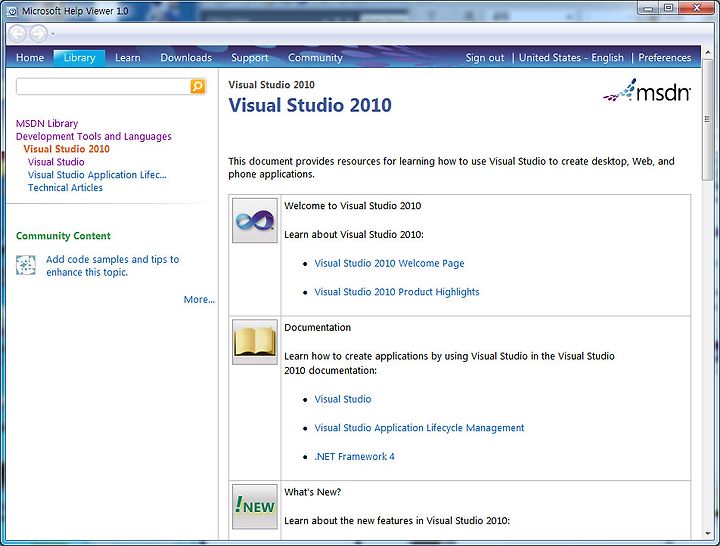Open Visual Studio documentation link in content

point(343,399)
